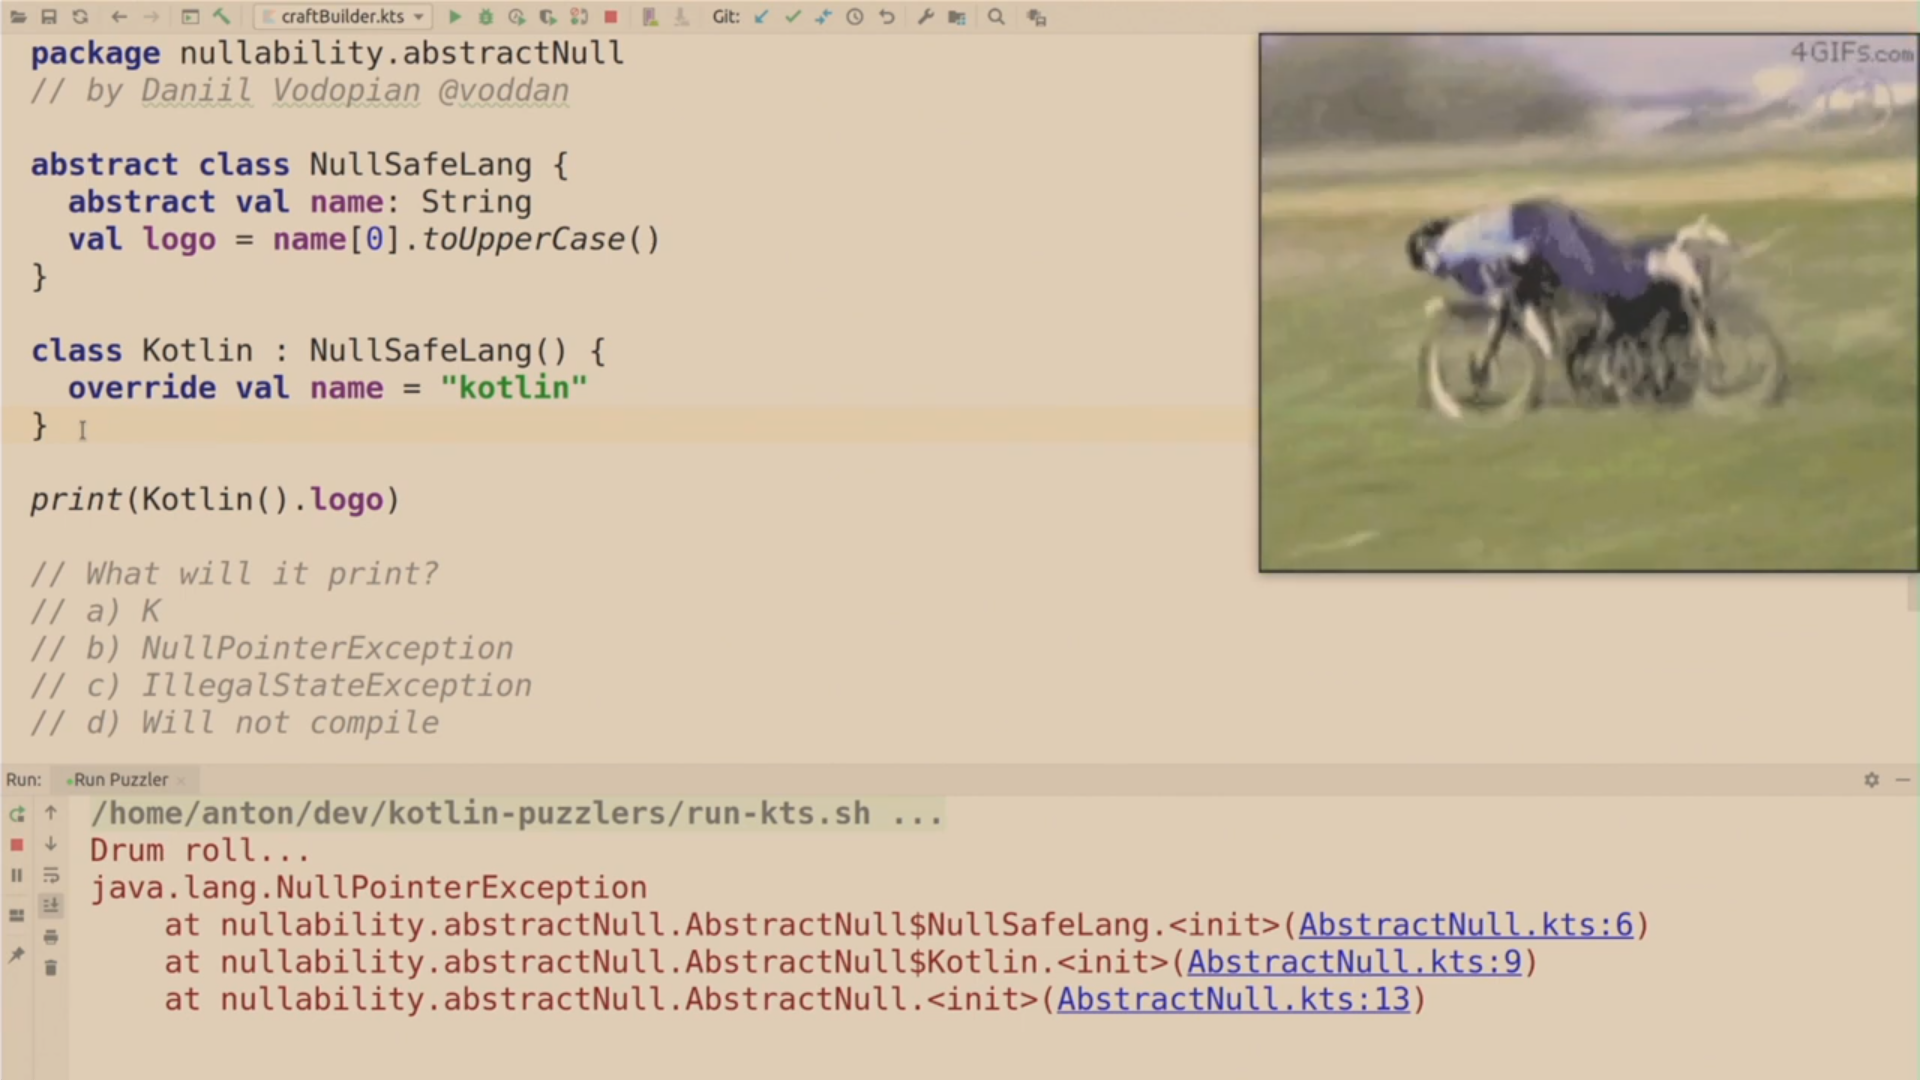Toggle scroll to end in console
Image resolution: width=1920 pixels, height=1080 pixels.
[51, 906]
